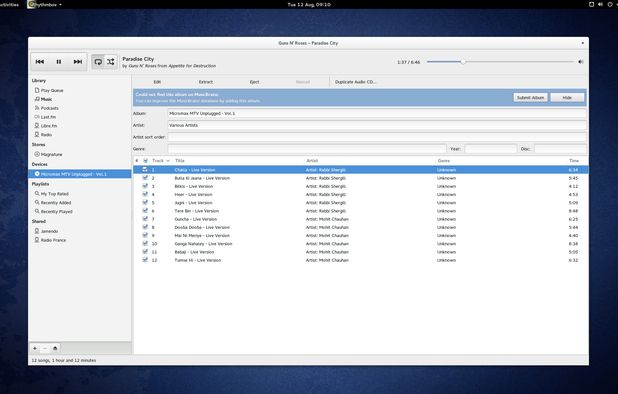Open Radio France shared source
Image resolution: width=618 pixels, height=394 pixels.
coord(53,240)
